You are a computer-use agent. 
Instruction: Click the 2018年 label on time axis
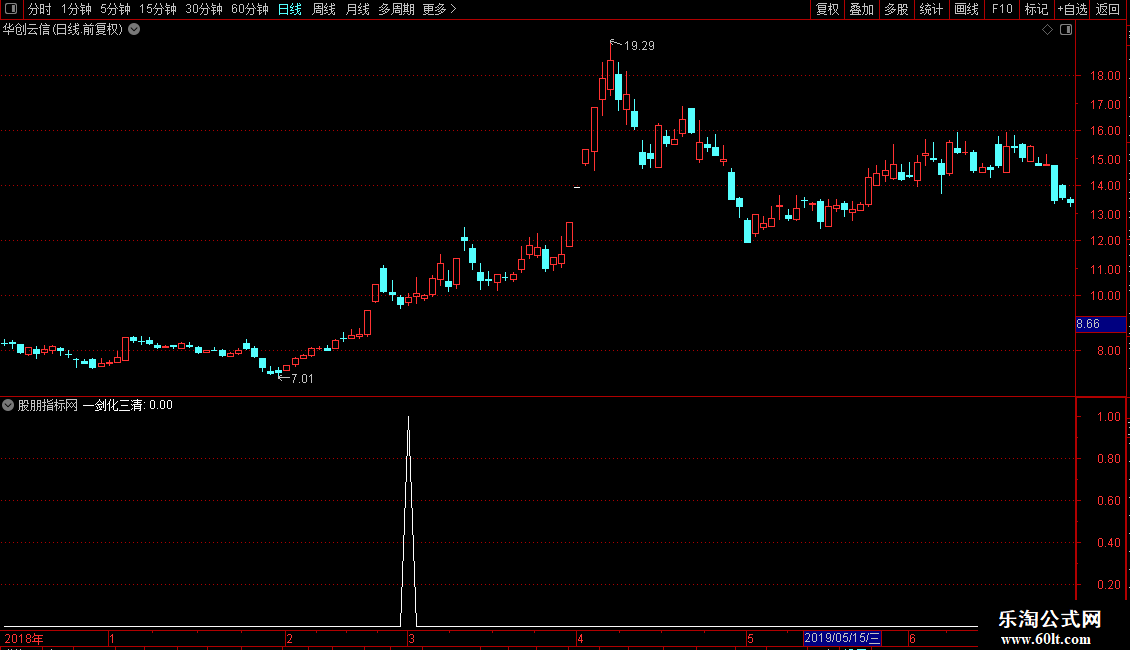[x=24, y=638]
